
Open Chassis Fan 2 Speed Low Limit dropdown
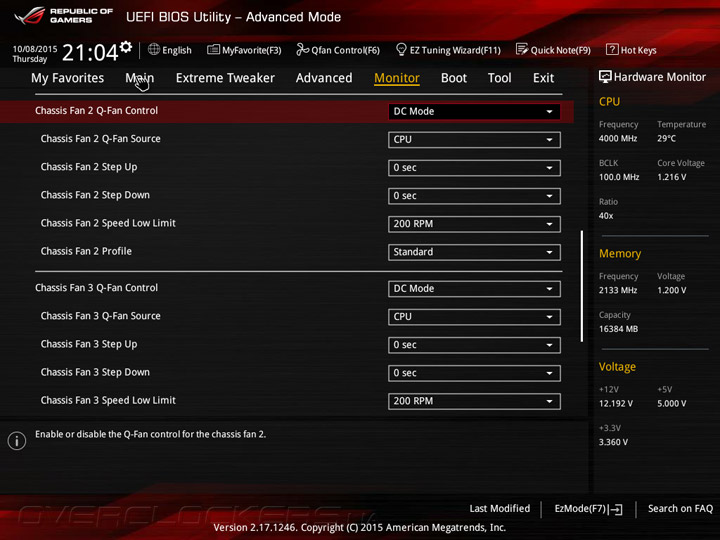474,224
